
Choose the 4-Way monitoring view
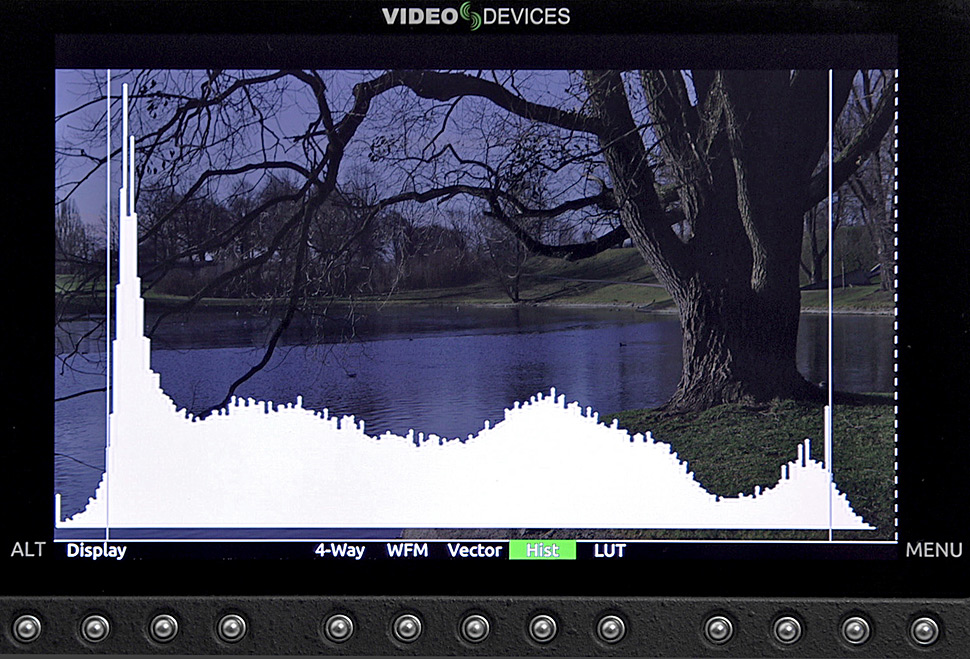pos(339,550)
